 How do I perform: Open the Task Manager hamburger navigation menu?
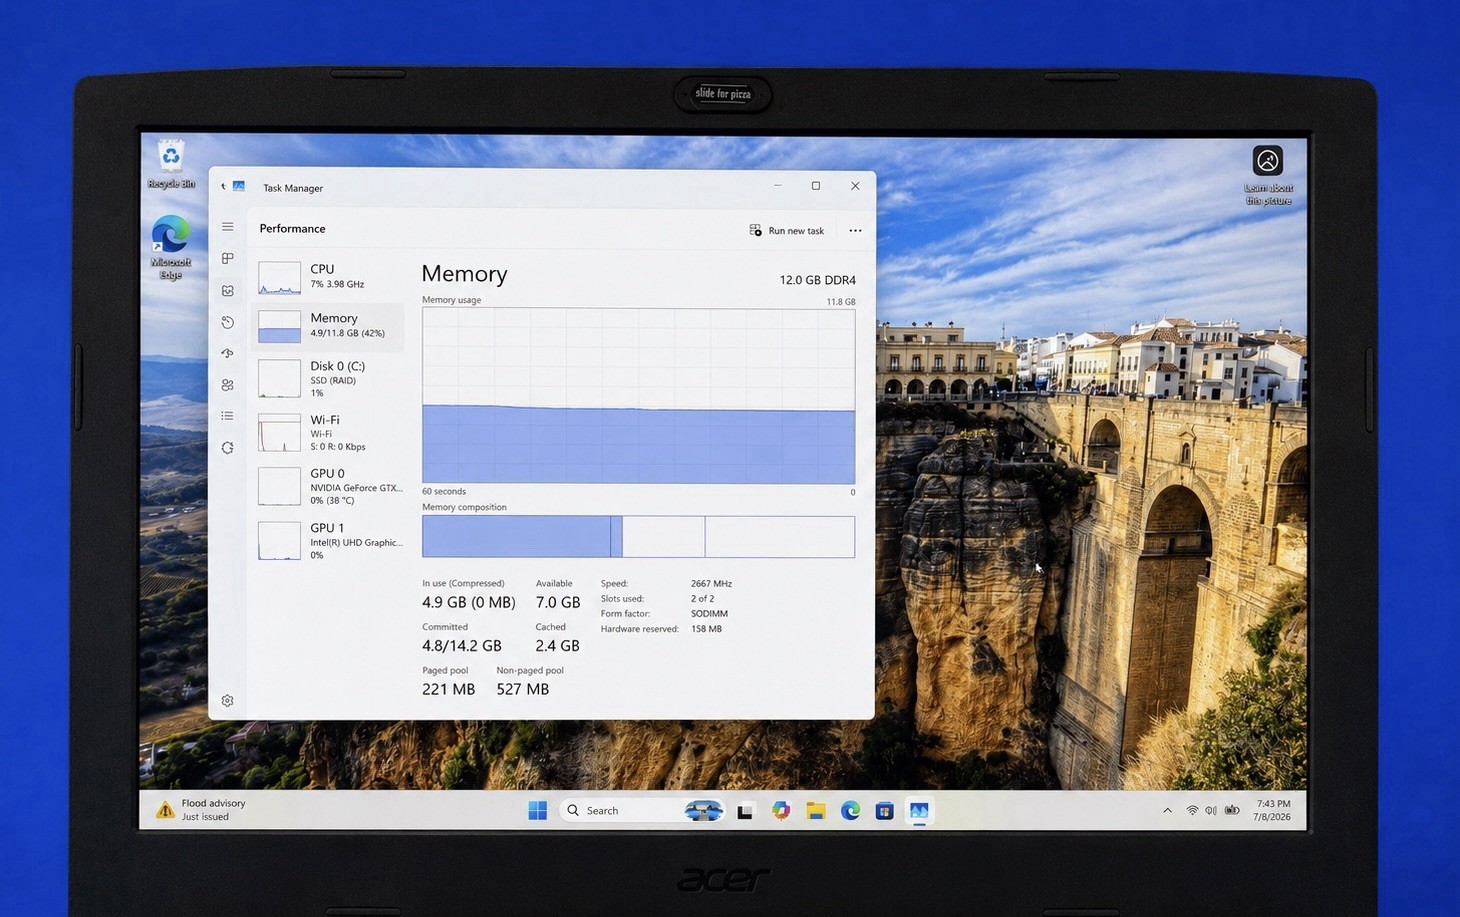[228, 227]
